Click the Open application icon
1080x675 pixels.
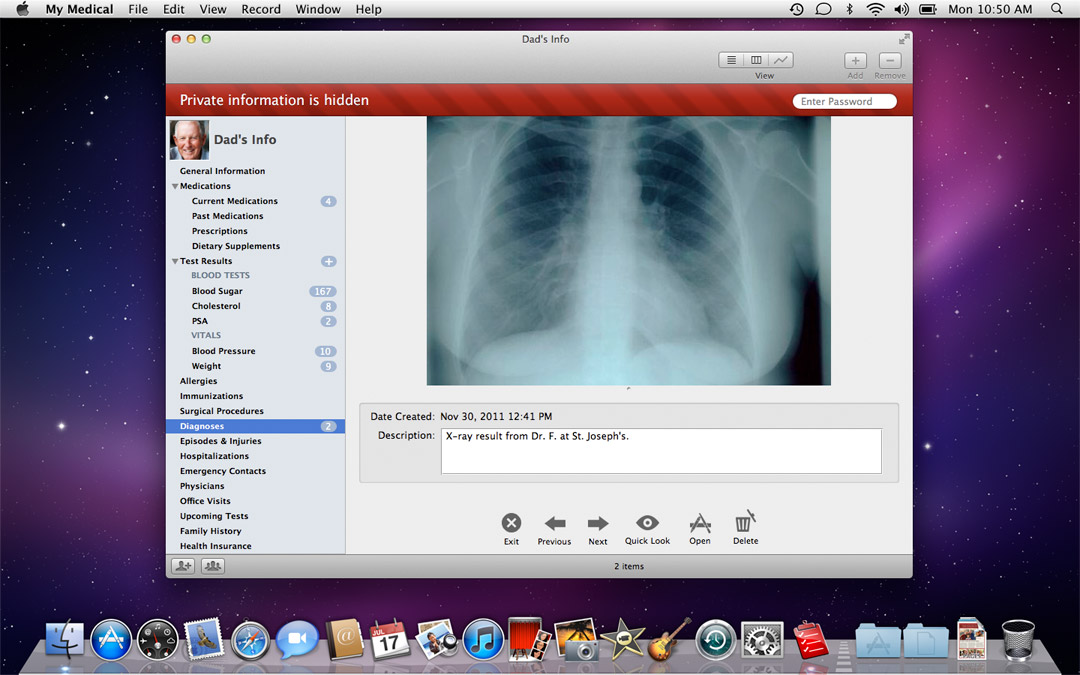click(x=700, y=523)
